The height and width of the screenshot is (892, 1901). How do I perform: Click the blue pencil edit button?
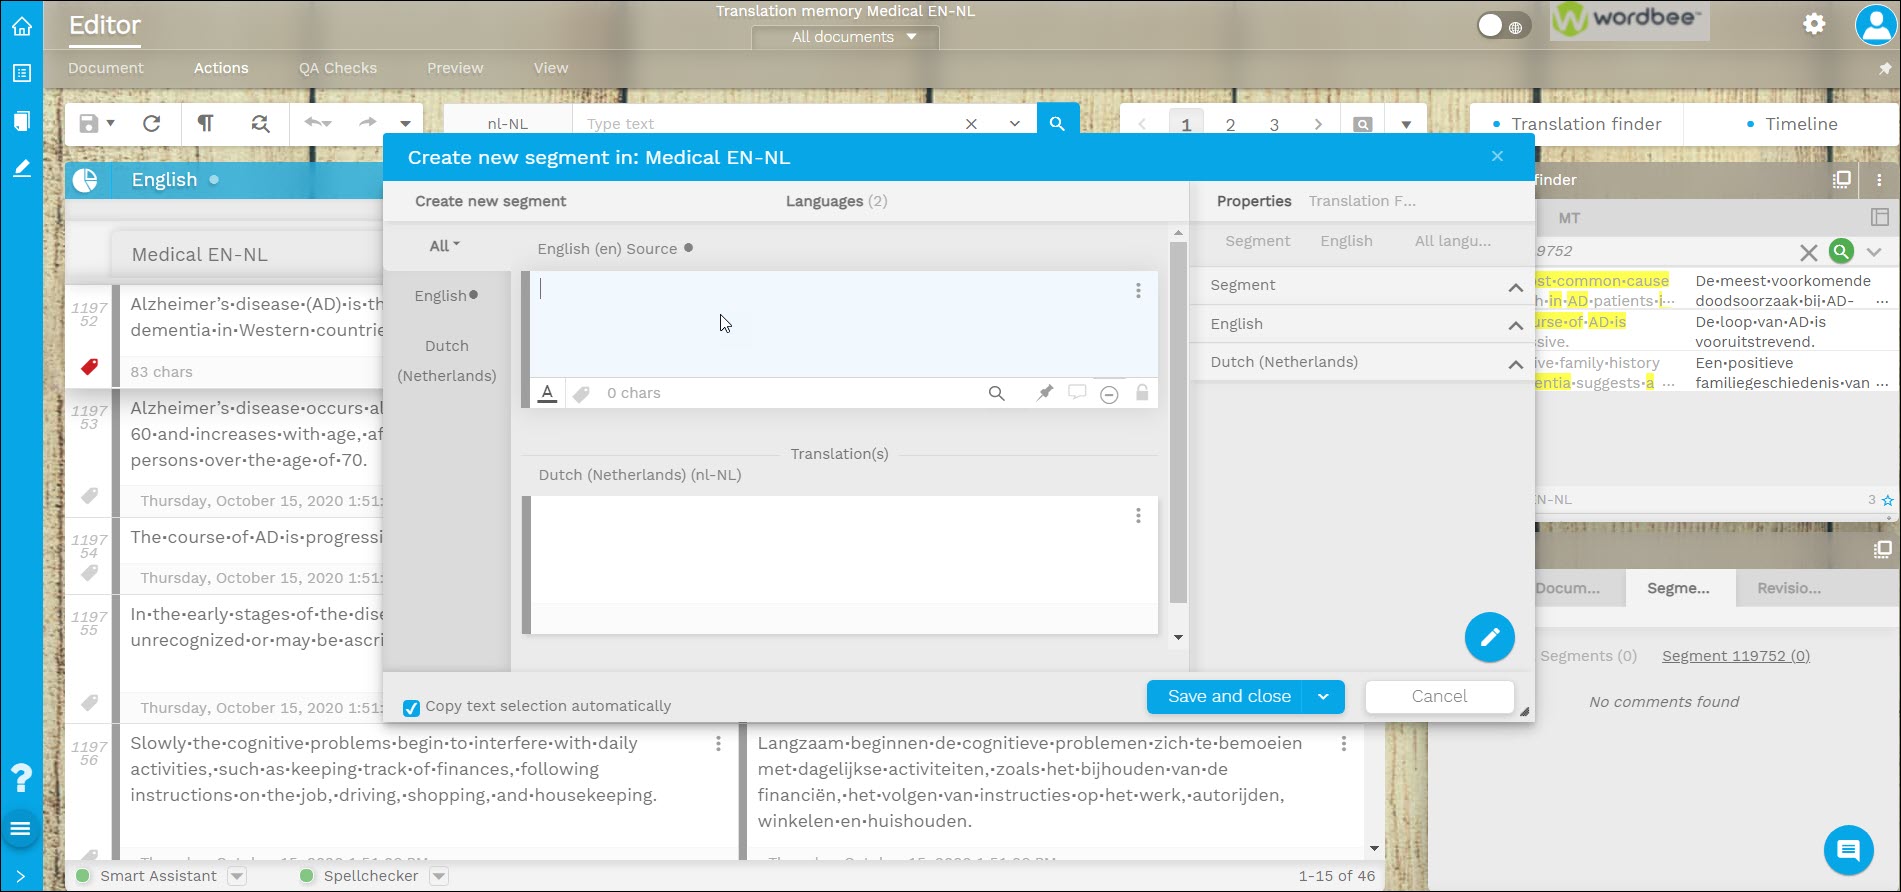click(x=1489, y=637)
